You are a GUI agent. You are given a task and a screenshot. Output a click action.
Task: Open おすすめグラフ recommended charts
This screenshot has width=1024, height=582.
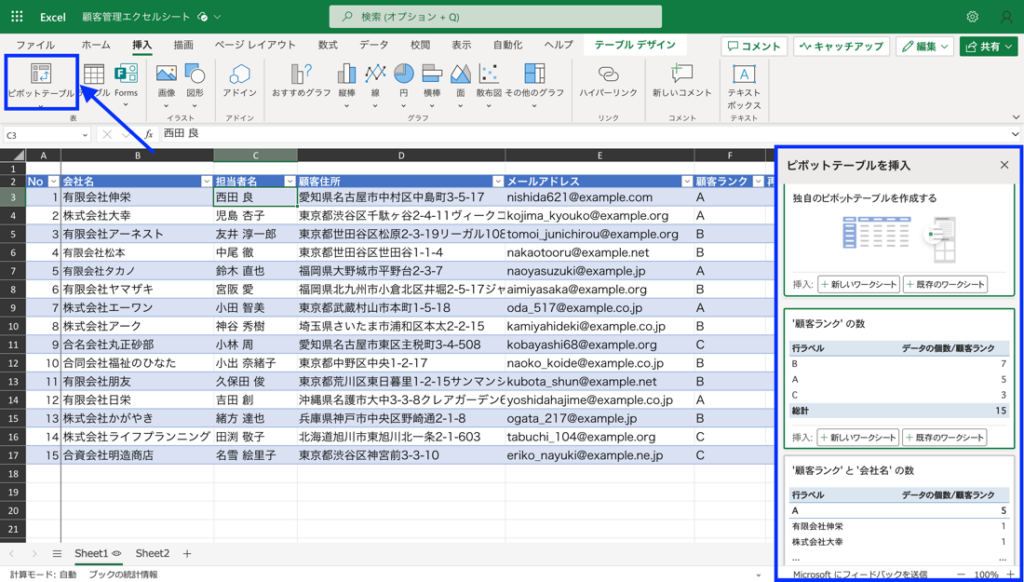pos(301,74)
